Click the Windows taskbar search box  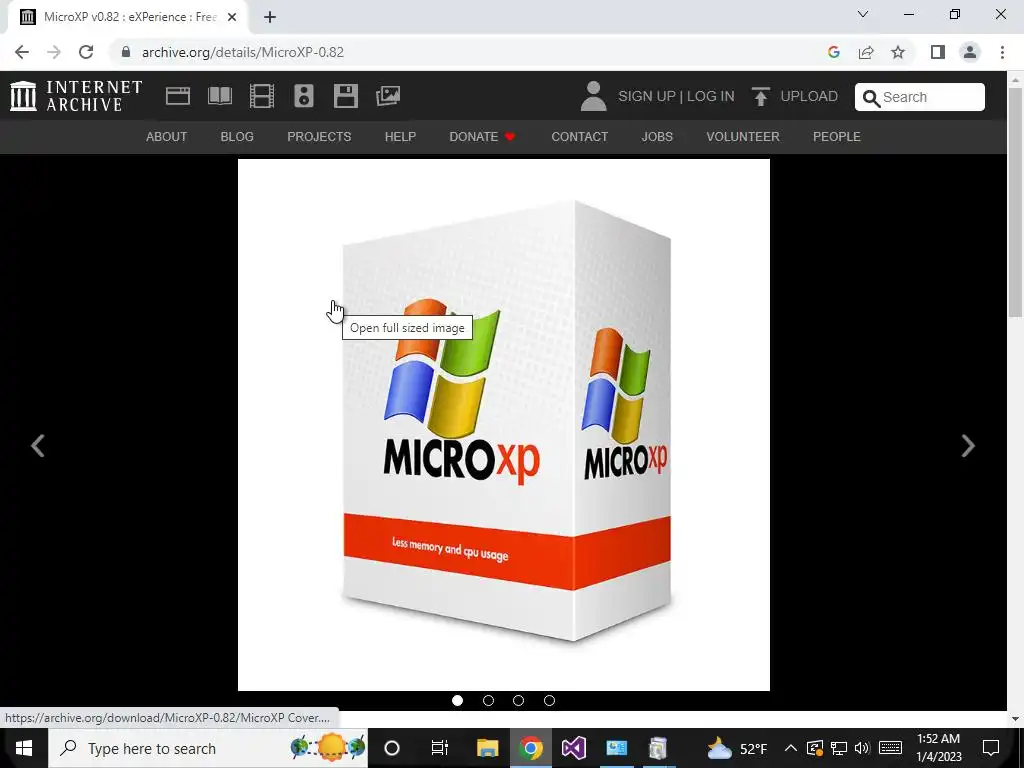point(208,748)
